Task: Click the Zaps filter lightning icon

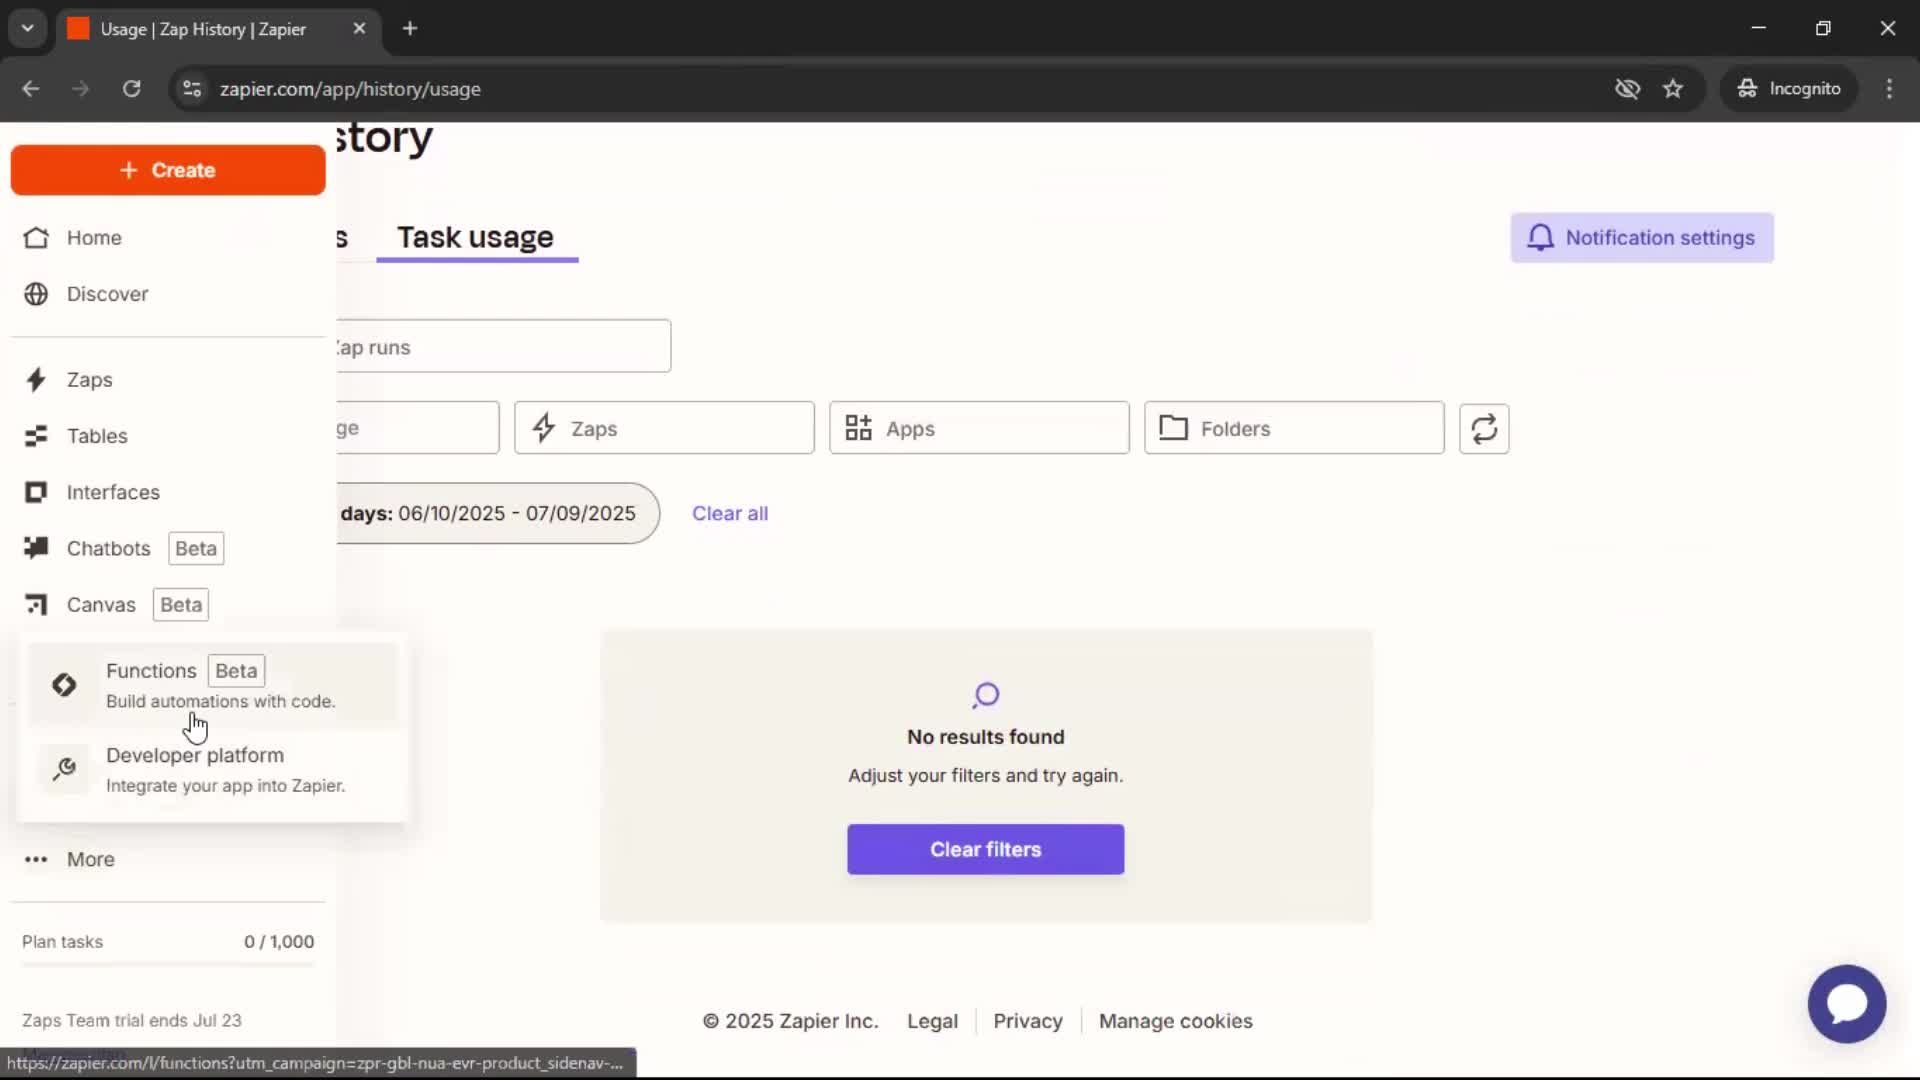Action: pos(544,428)
